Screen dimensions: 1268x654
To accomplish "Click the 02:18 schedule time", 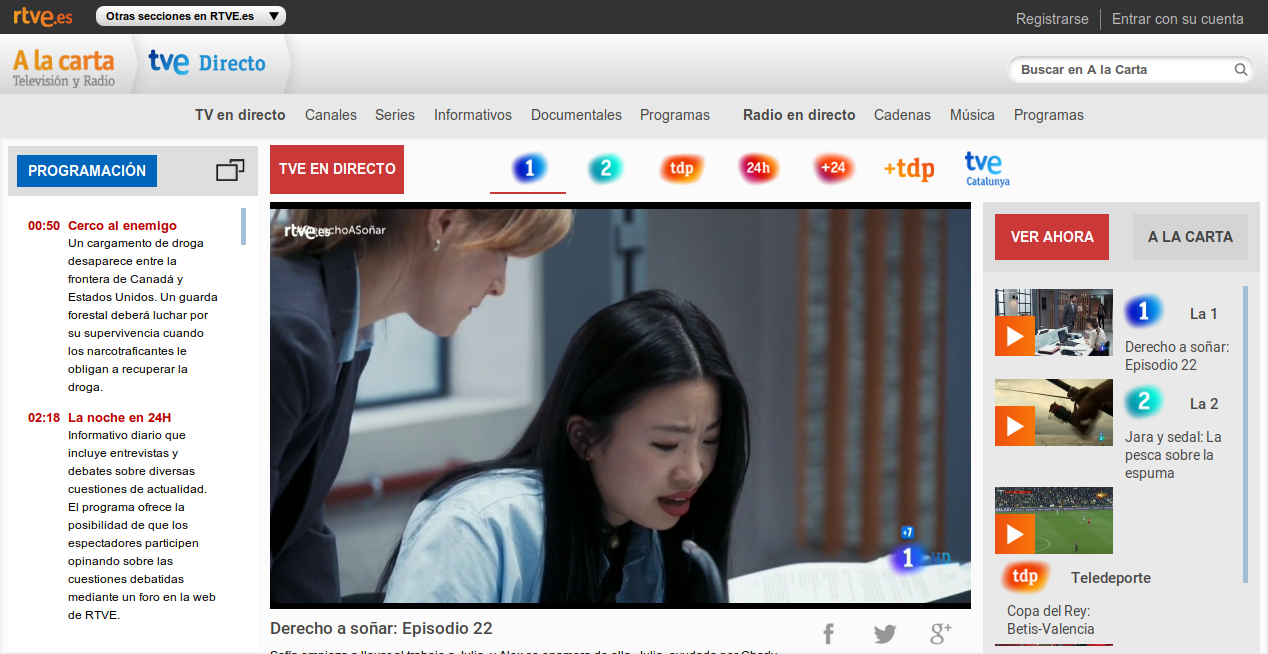I will click(44, 418).
